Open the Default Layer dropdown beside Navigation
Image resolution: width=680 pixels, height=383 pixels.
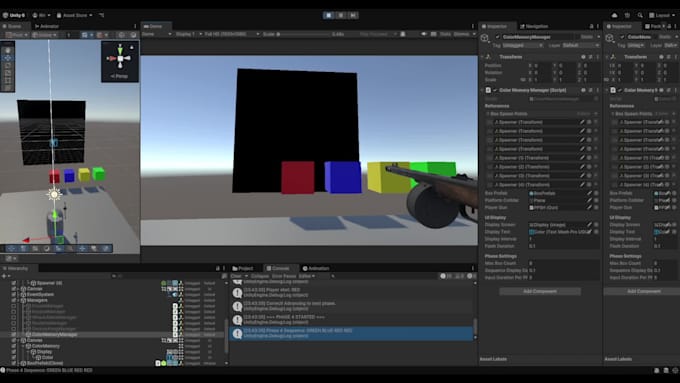point(581,45)
